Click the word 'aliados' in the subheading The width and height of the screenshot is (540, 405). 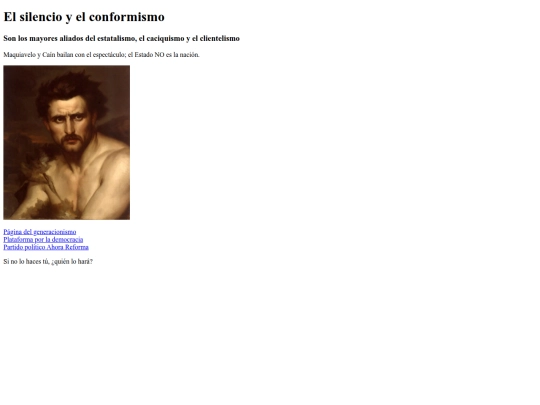[x=71, y=38]
